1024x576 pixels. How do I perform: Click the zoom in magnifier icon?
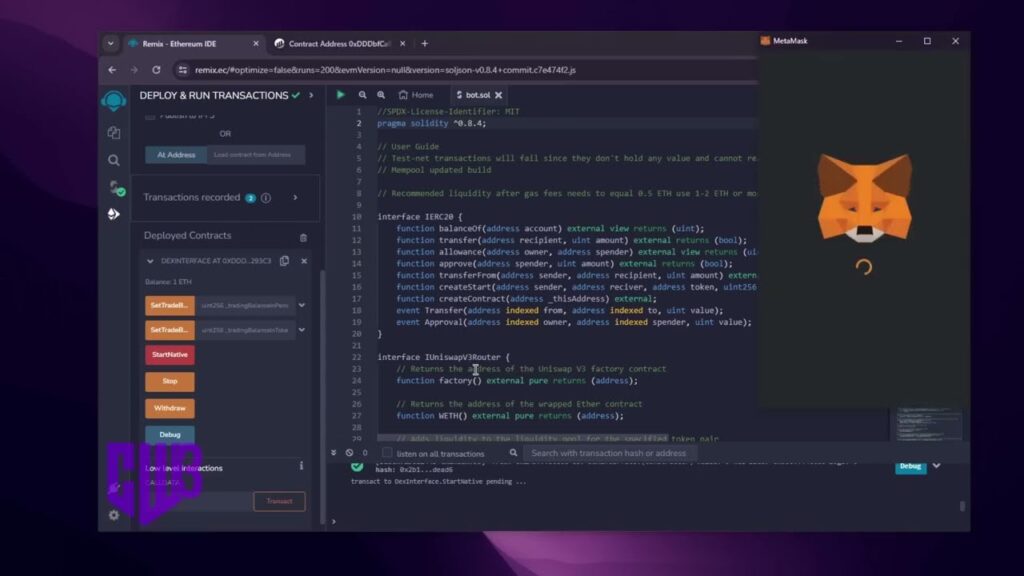pos(381,95)
